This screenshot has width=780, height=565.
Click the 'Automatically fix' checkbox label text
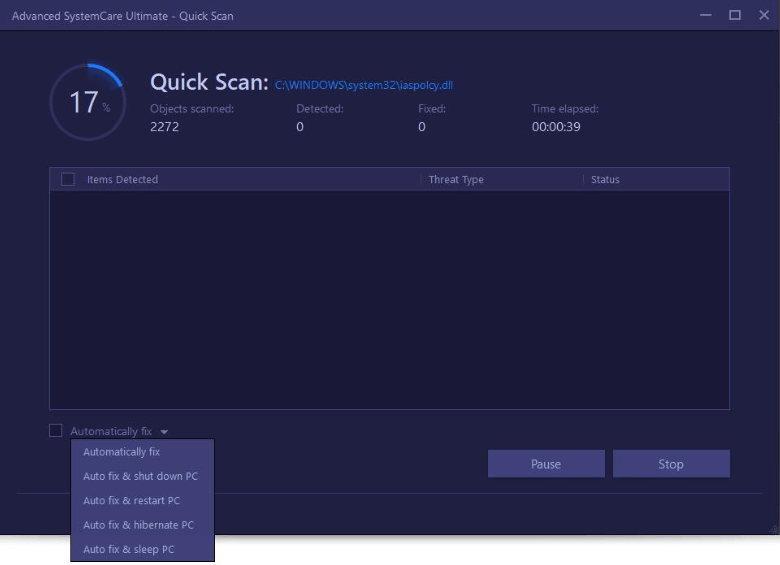point(111,431)
